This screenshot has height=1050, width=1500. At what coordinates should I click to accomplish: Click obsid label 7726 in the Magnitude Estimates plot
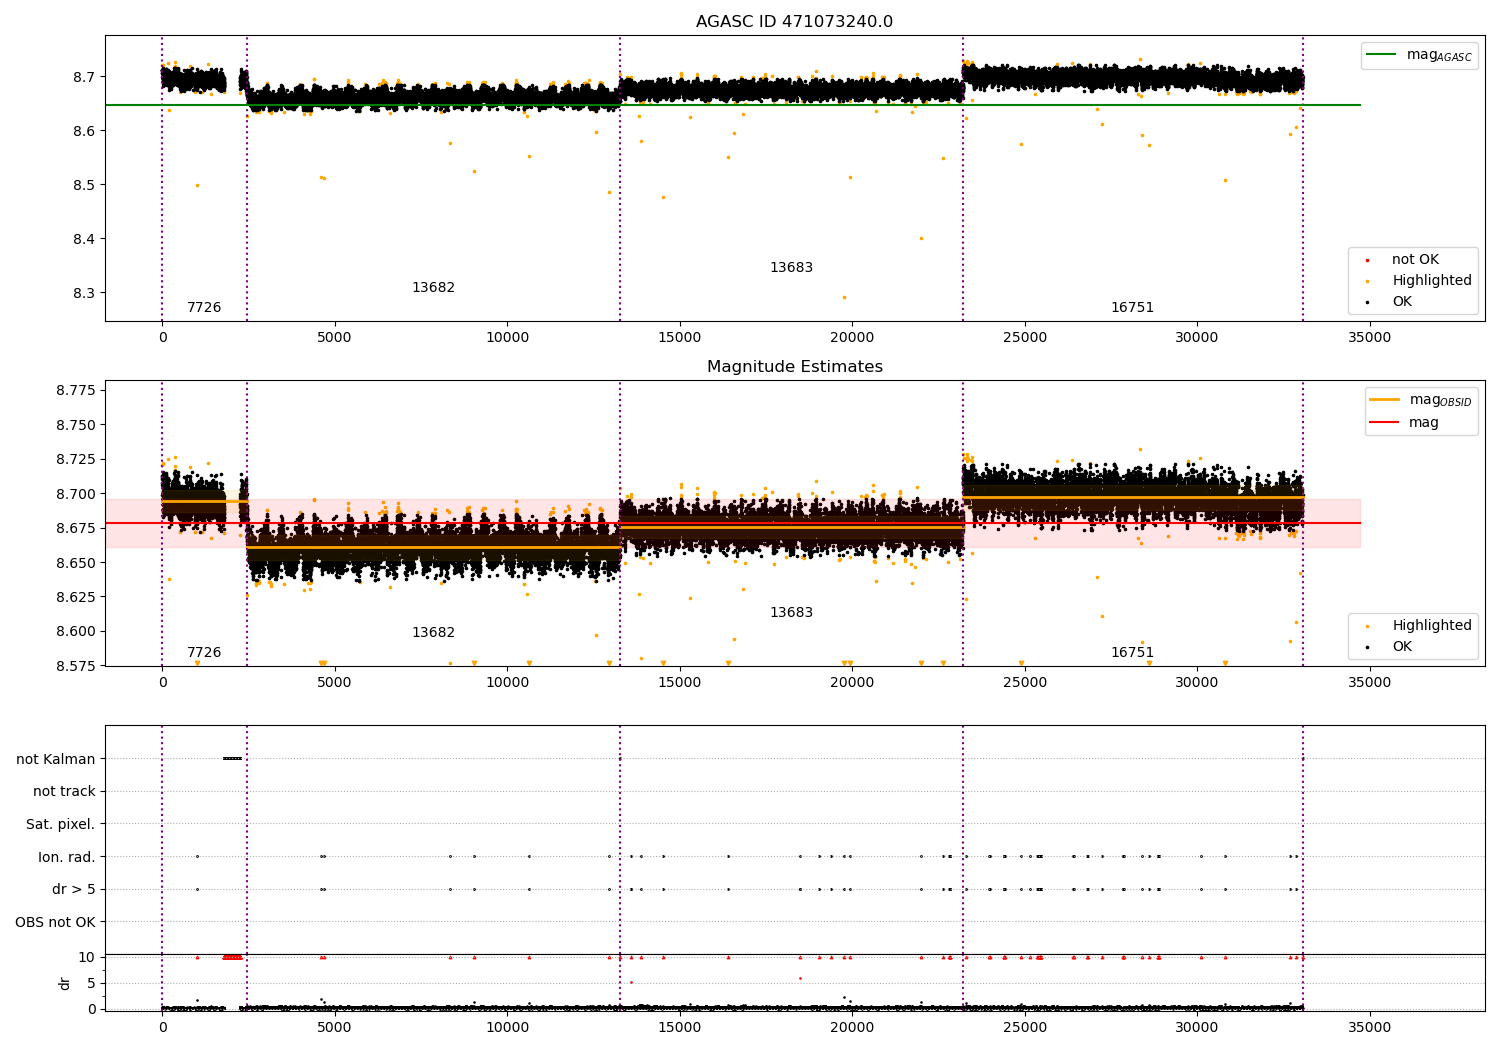pos(204,653)
